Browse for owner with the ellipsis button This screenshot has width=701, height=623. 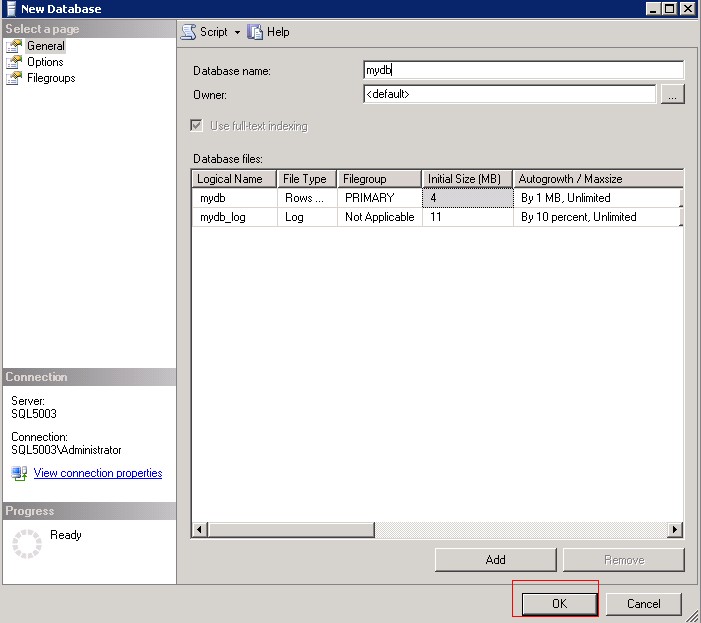[672, 94]
